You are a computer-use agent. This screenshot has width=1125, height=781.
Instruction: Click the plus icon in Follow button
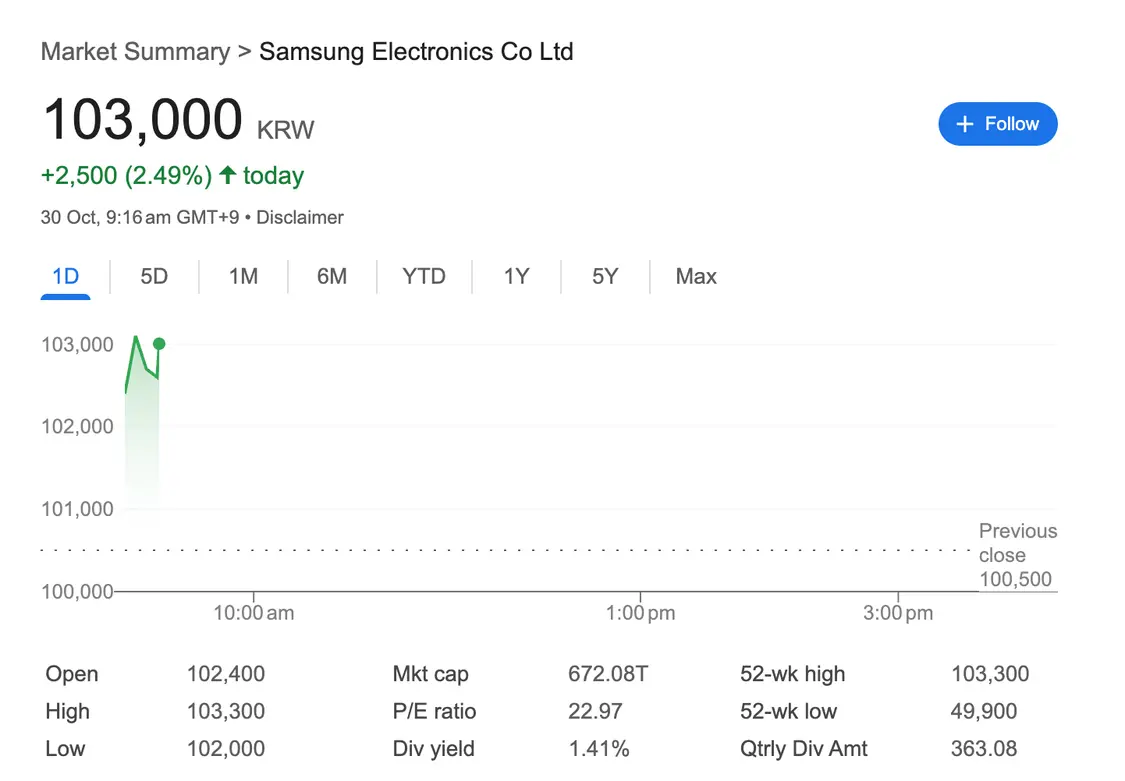click(965, 124)
